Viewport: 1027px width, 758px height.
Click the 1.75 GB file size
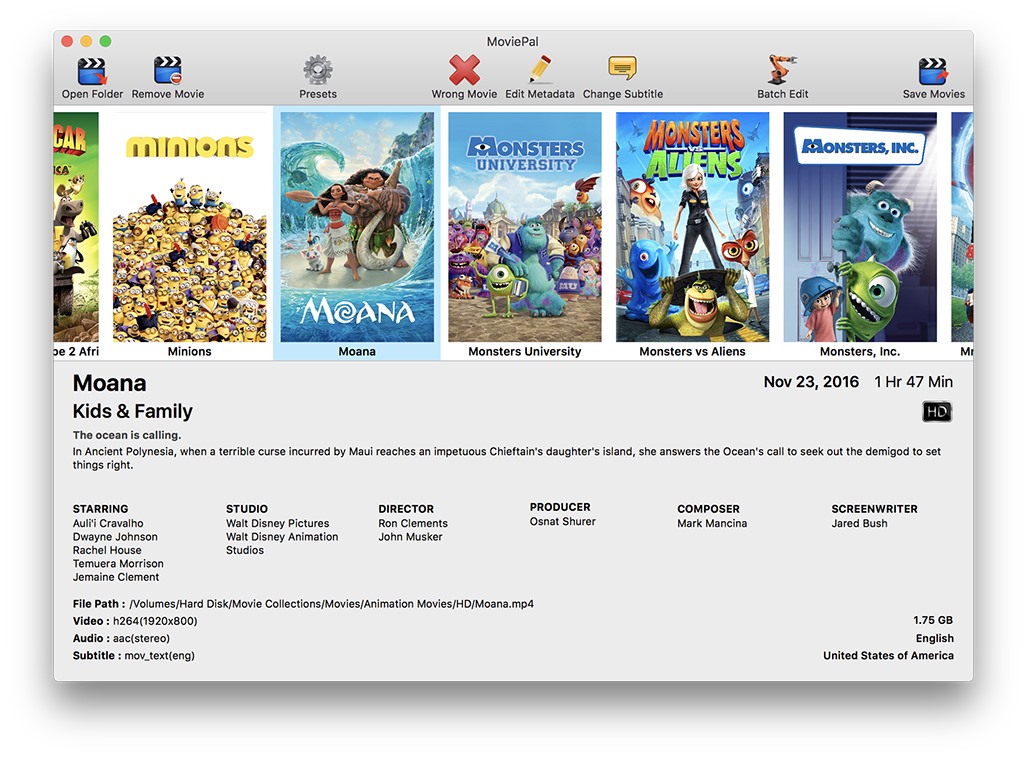click(x=933, y=620)
